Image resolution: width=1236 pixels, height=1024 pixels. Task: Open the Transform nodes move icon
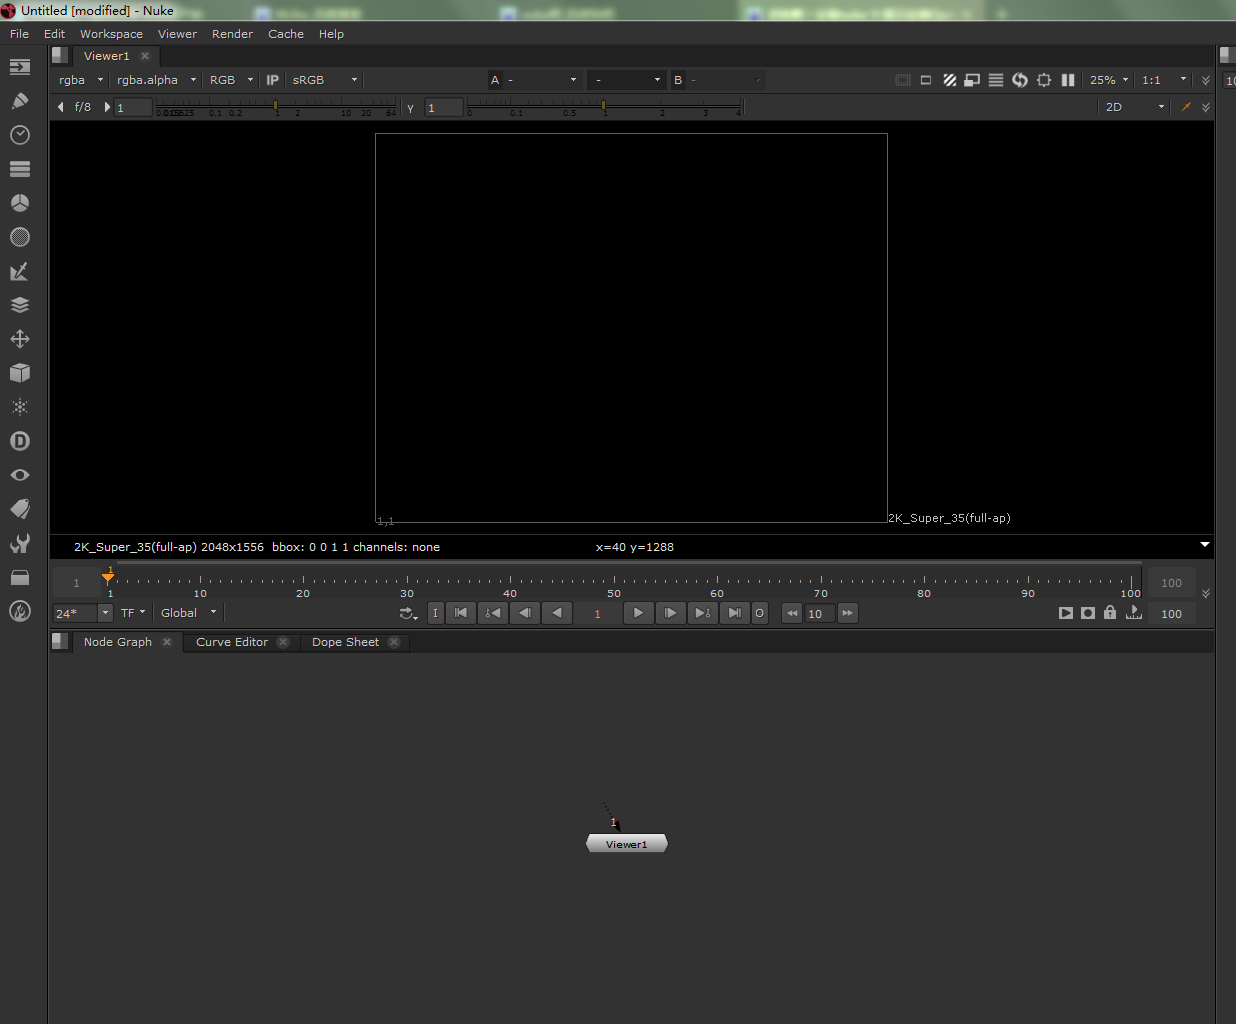pos(20,339)
